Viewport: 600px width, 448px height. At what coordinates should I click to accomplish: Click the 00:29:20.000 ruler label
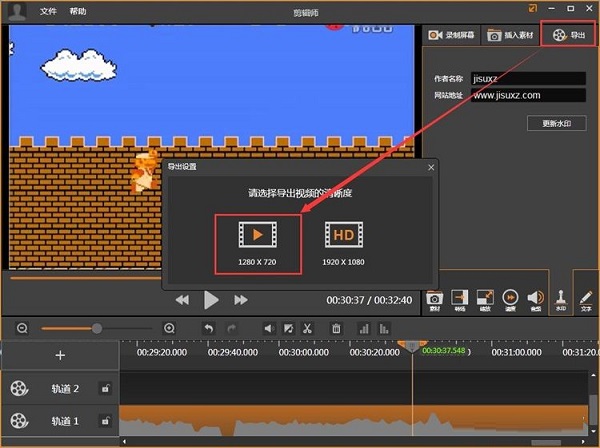(162, 352)
